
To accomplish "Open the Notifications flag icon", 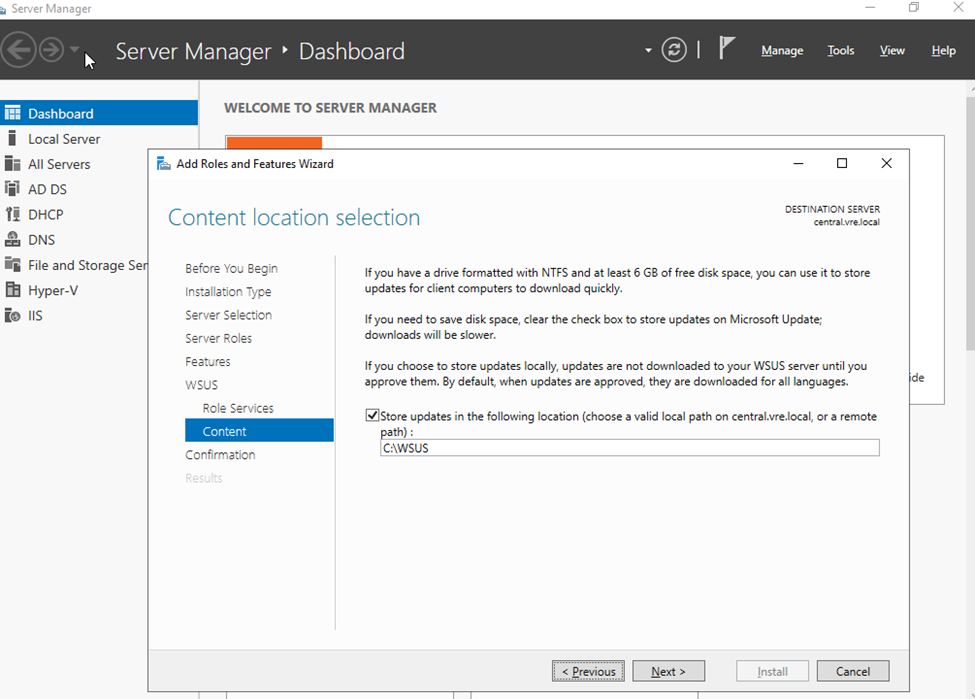I will click(x=727, y=49).
